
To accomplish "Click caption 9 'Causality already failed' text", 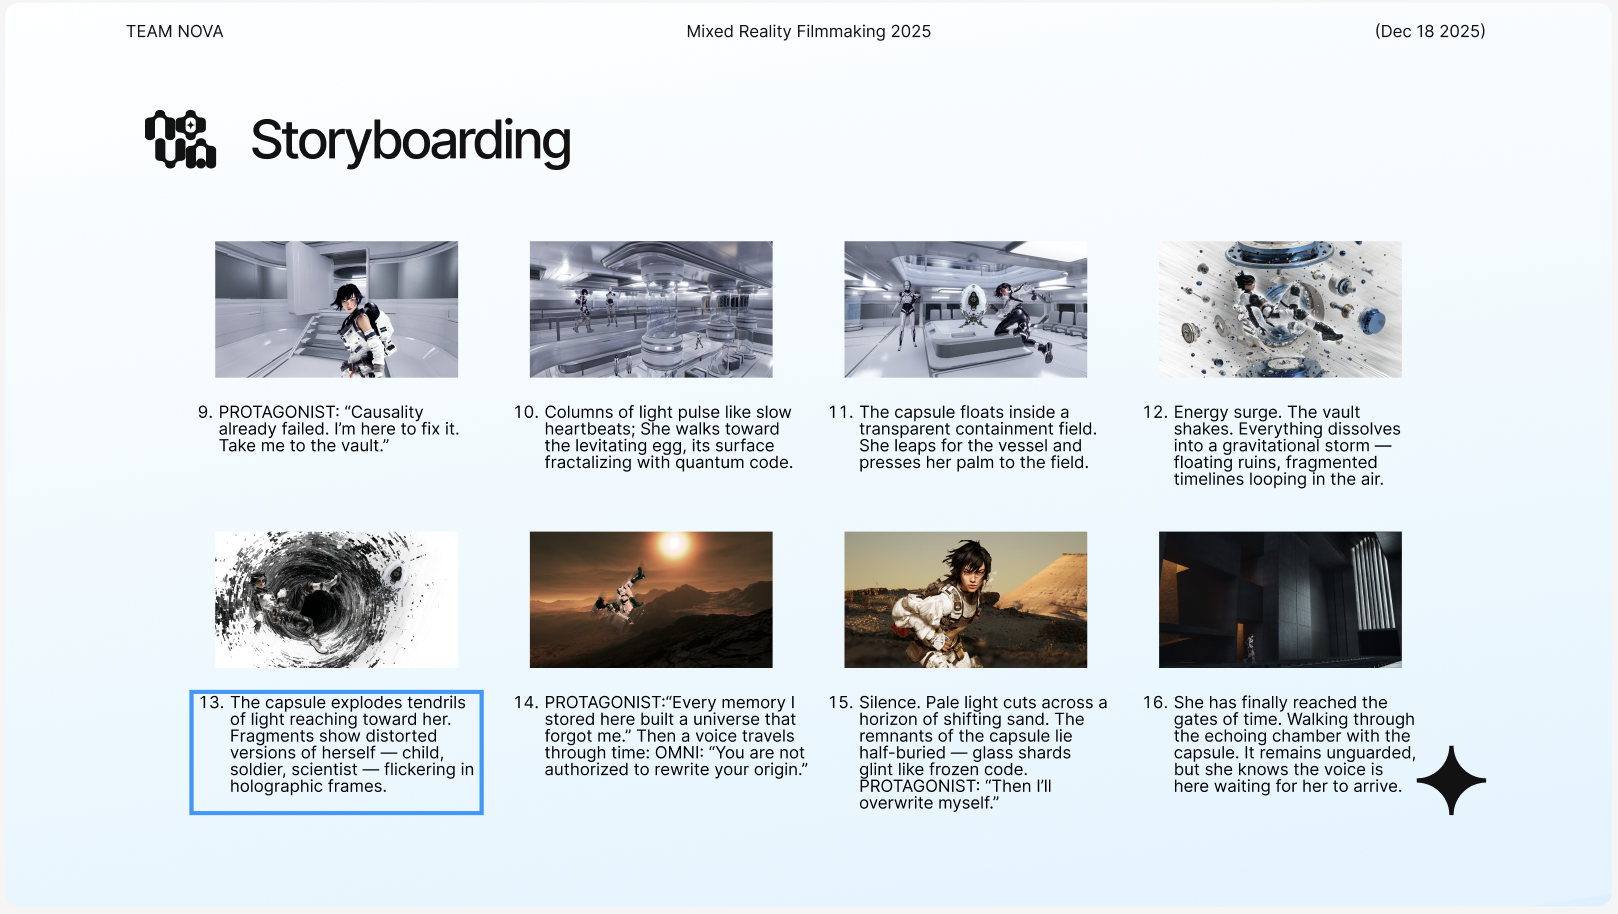I will (329, 429).
